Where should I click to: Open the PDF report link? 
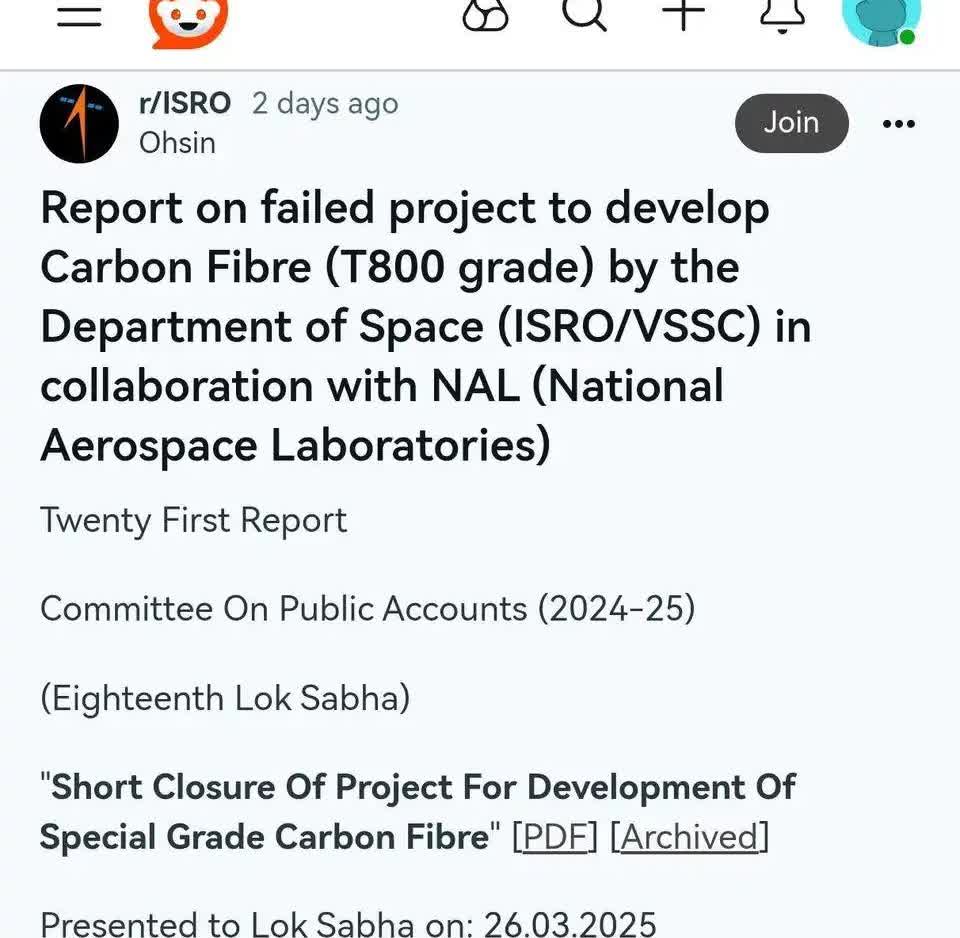555,836
